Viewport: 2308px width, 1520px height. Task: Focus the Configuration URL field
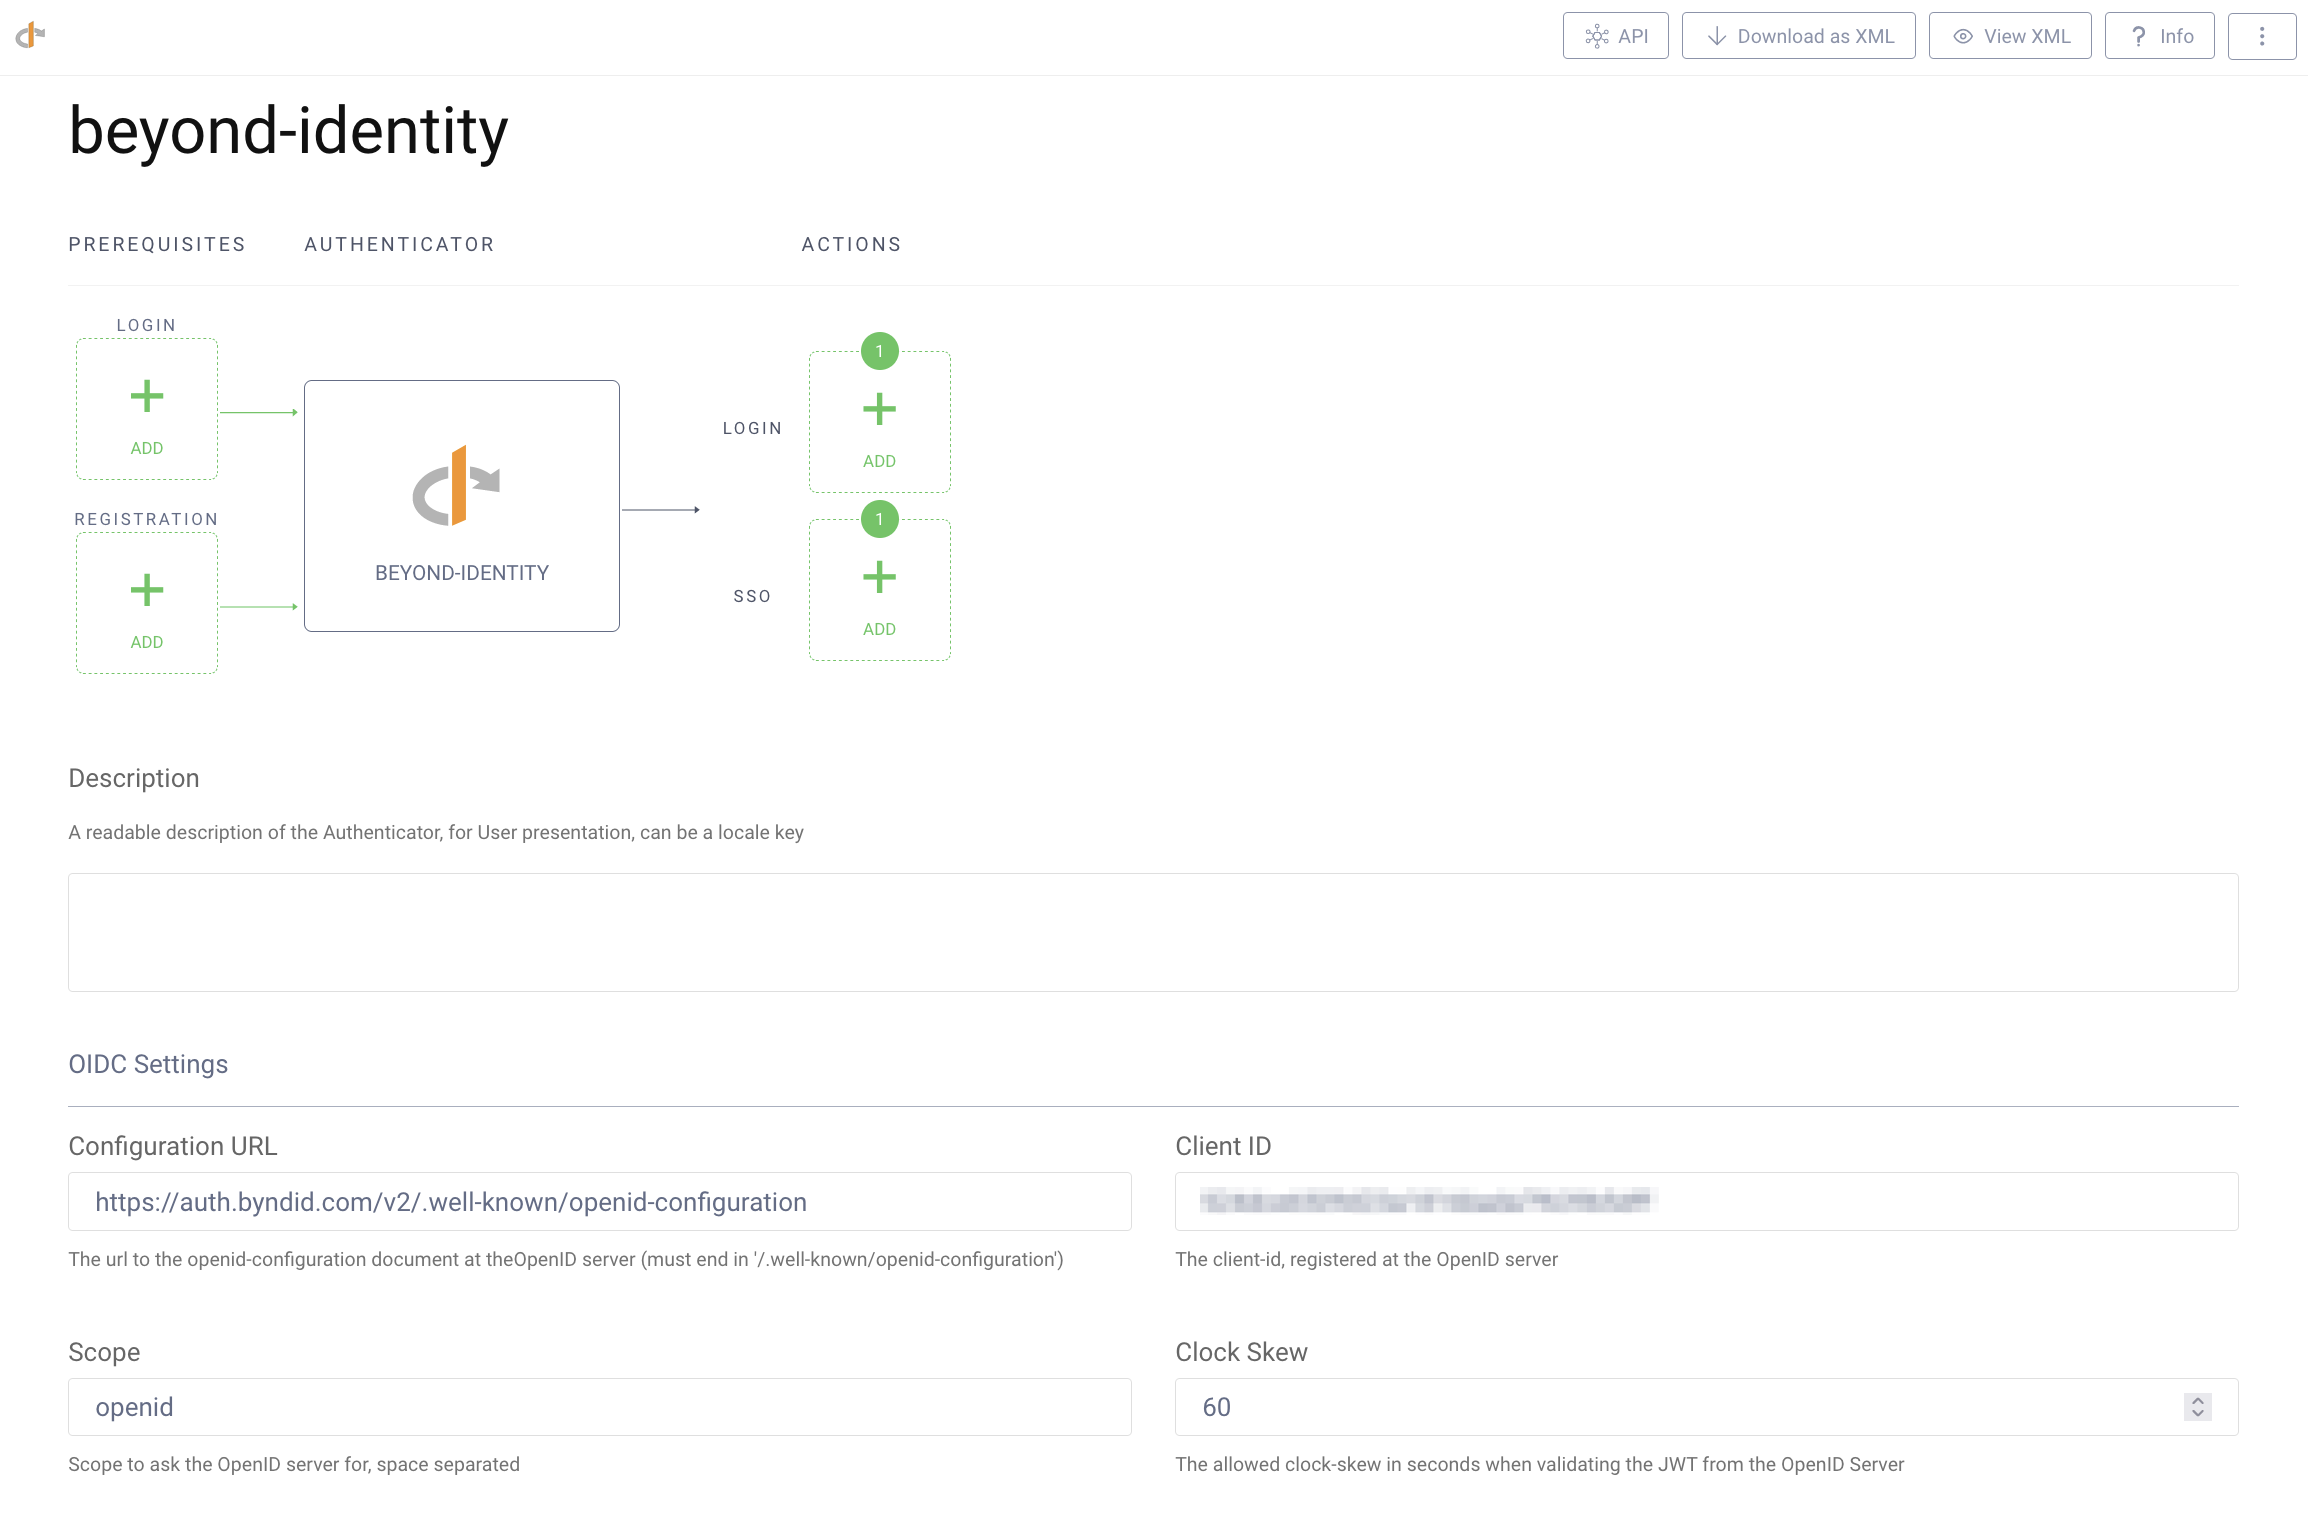point(600,1201)
